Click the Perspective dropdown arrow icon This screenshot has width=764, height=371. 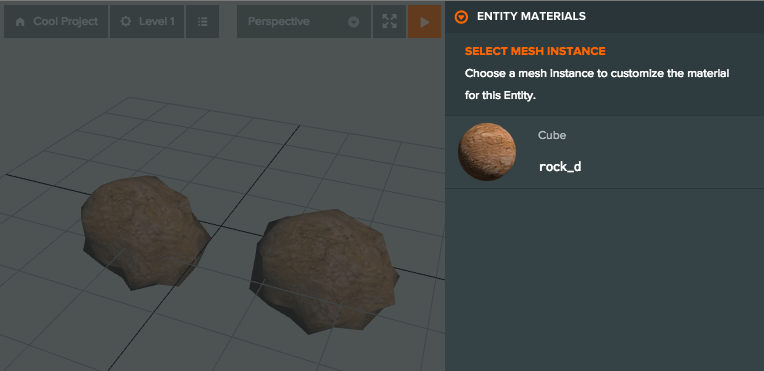coord(354,22)
